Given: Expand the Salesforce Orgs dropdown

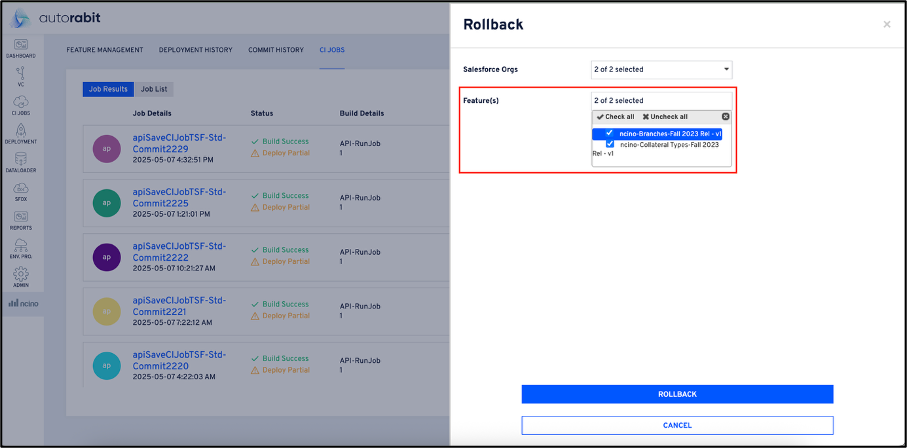Looking at the screenshot, I should point(661,69).
